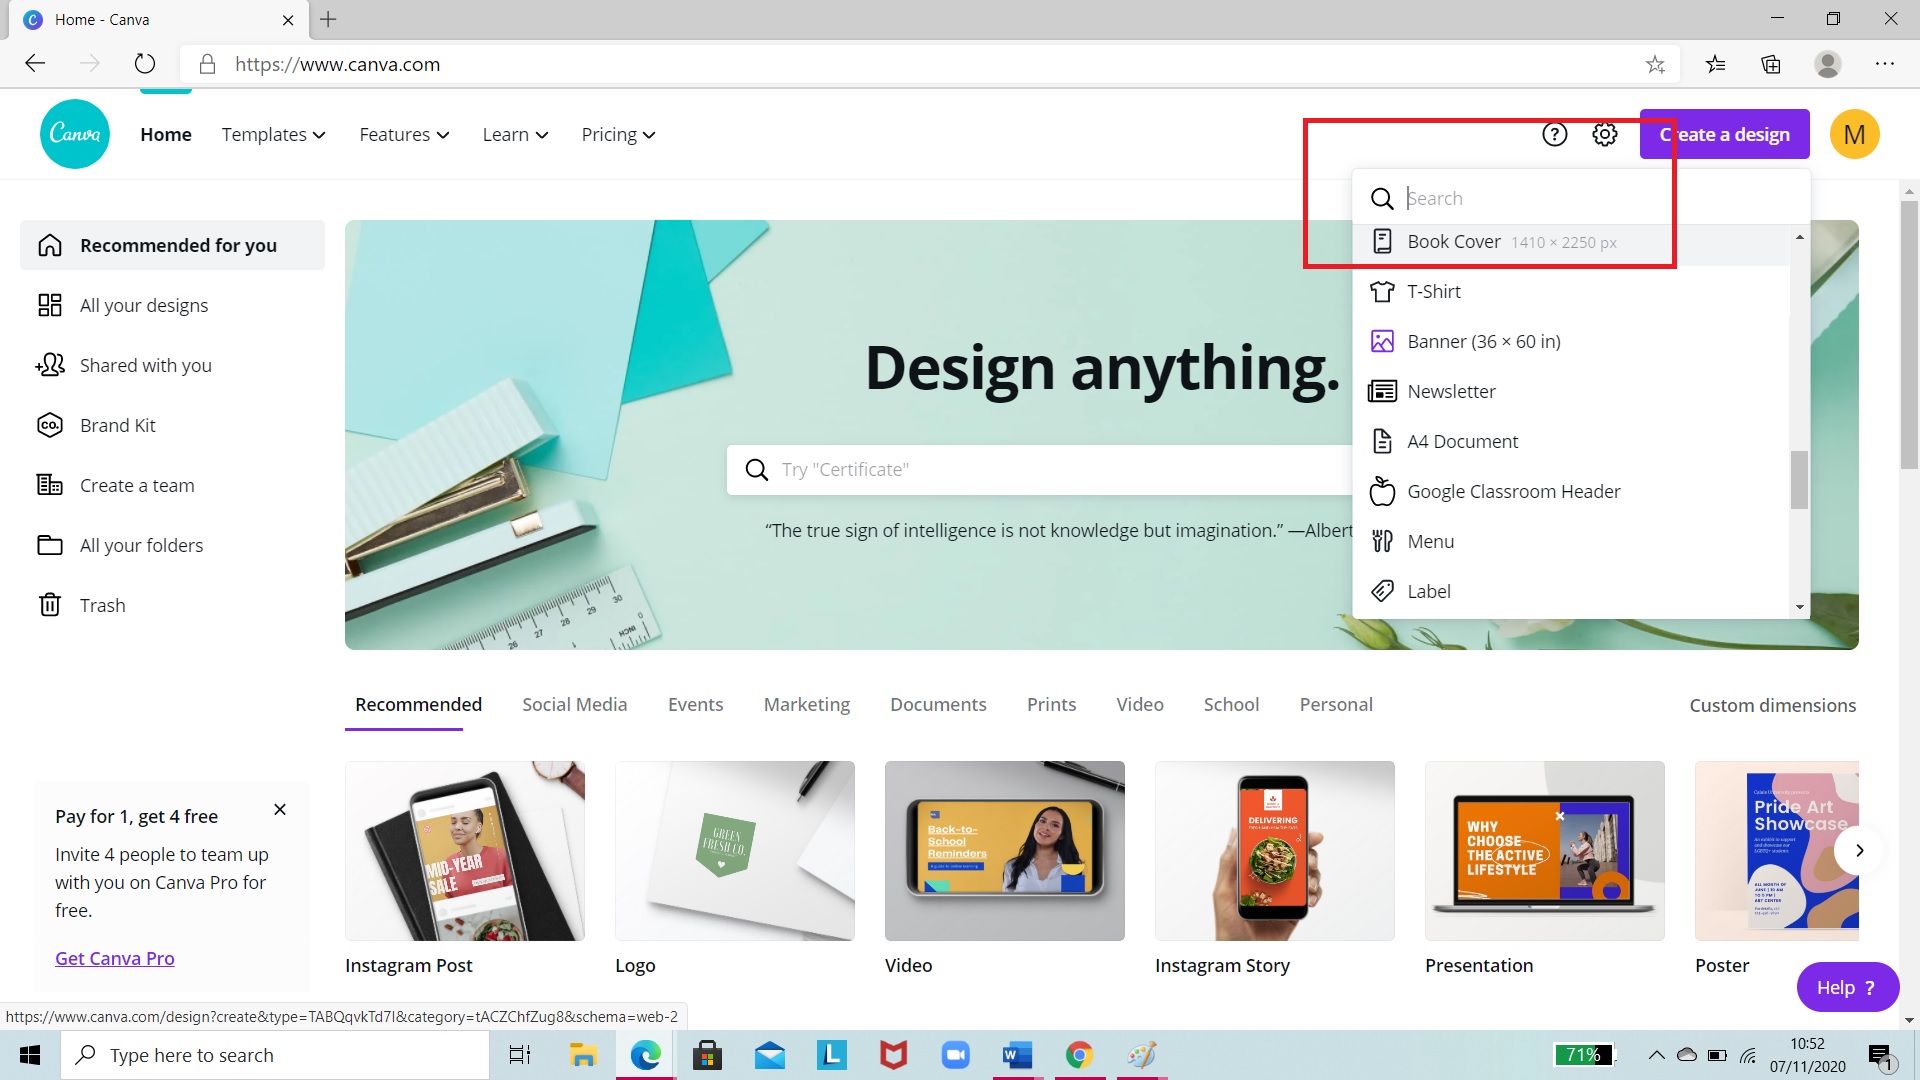Switch to the Social Media tab
This screenshot has width=1920, height=1080.
[x=575, y=704]
